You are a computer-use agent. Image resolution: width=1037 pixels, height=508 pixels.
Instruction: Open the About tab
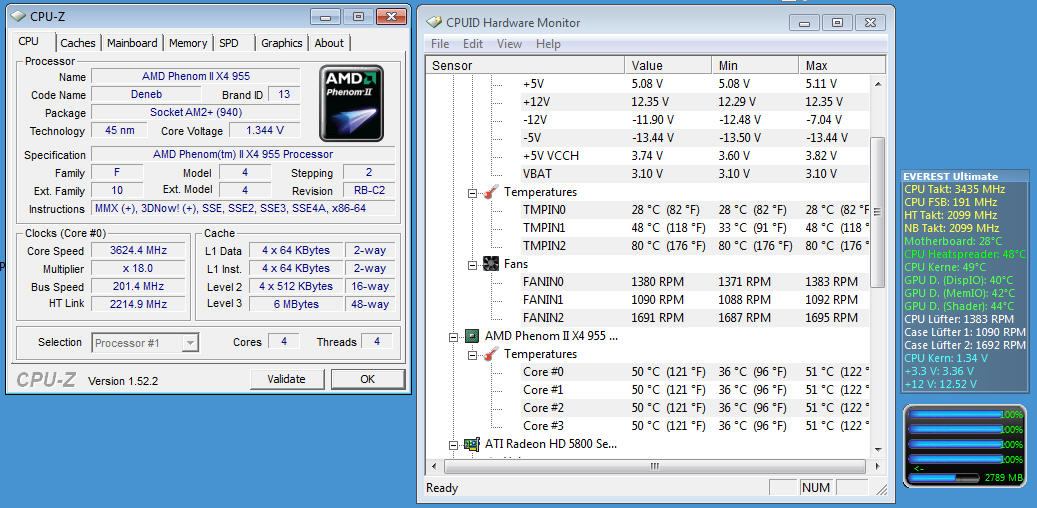tap(329, 43)
